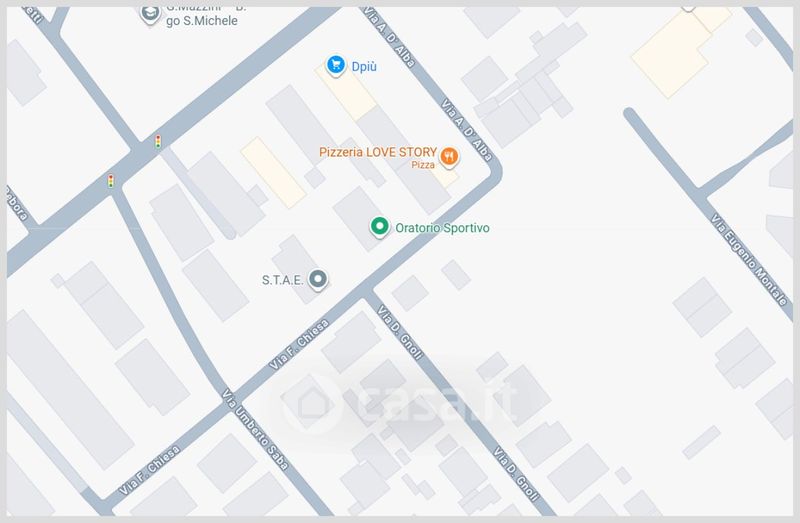Open the Dpiù place label
The height and width of the screenshot is (523, 800).
point(364,66)
